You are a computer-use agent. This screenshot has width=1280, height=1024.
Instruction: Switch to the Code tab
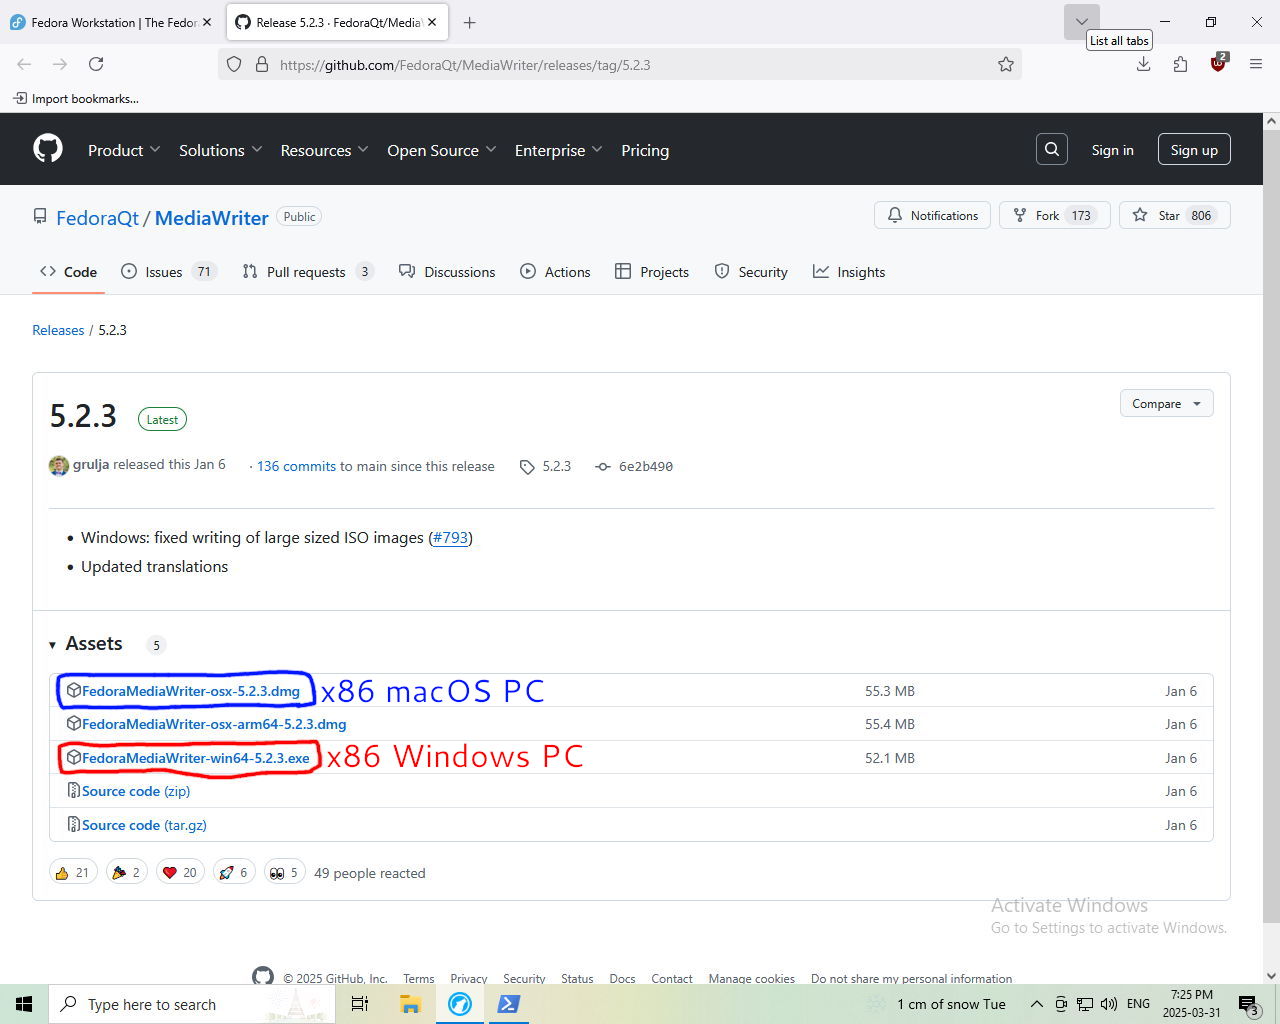point(68,272)
